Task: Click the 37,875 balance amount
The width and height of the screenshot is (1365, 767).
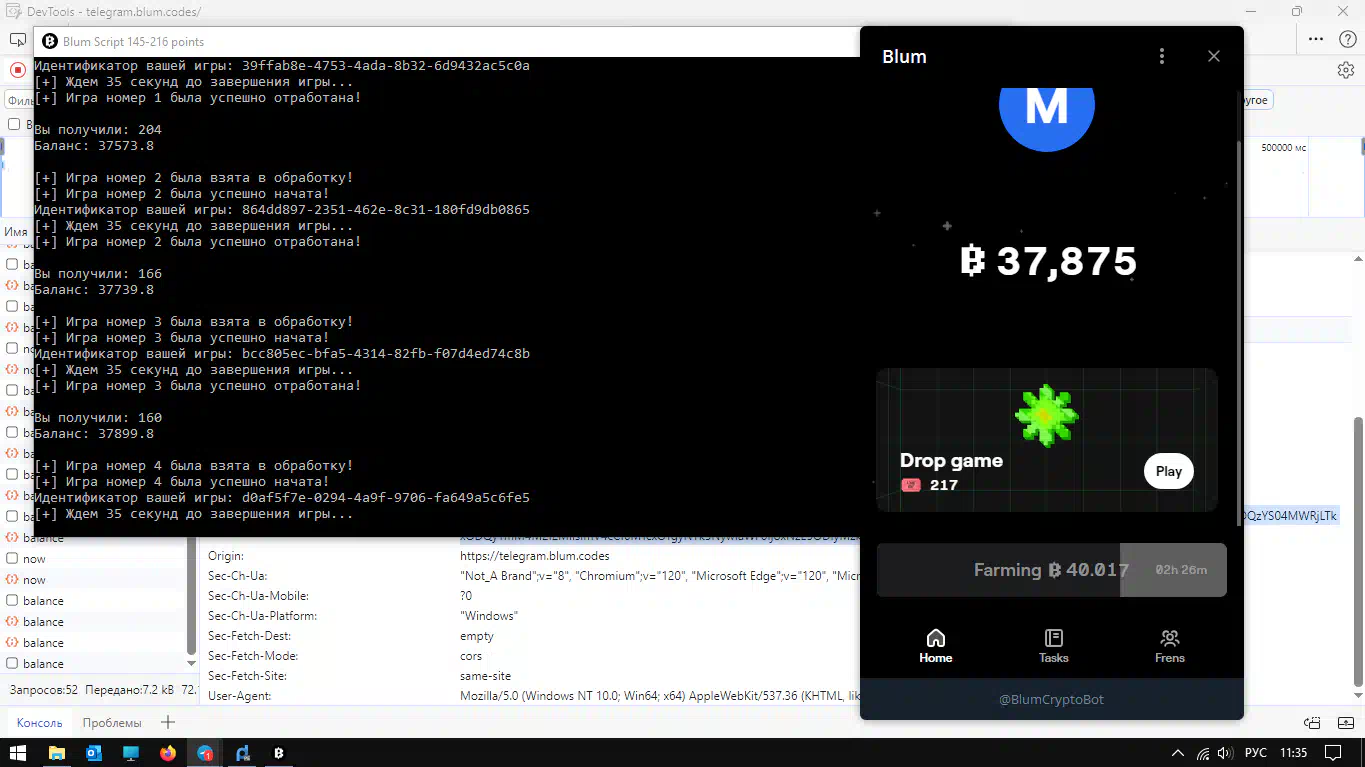Action: click(1049, 262)
